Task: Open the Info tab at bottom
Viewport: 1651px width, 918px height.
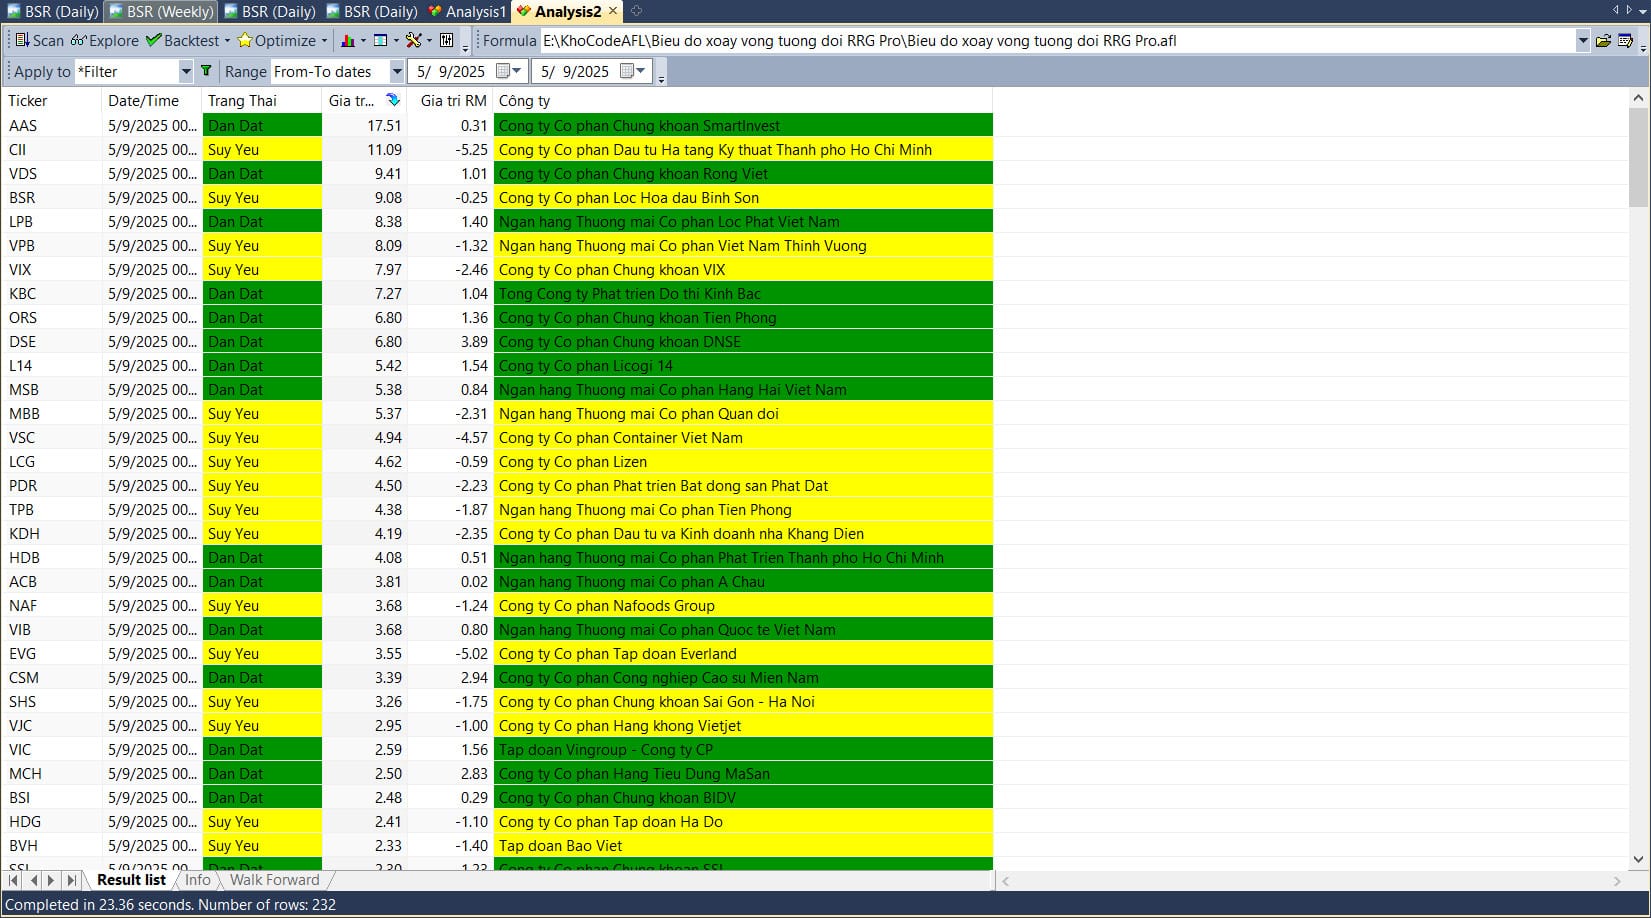Action: click(198, 880)
